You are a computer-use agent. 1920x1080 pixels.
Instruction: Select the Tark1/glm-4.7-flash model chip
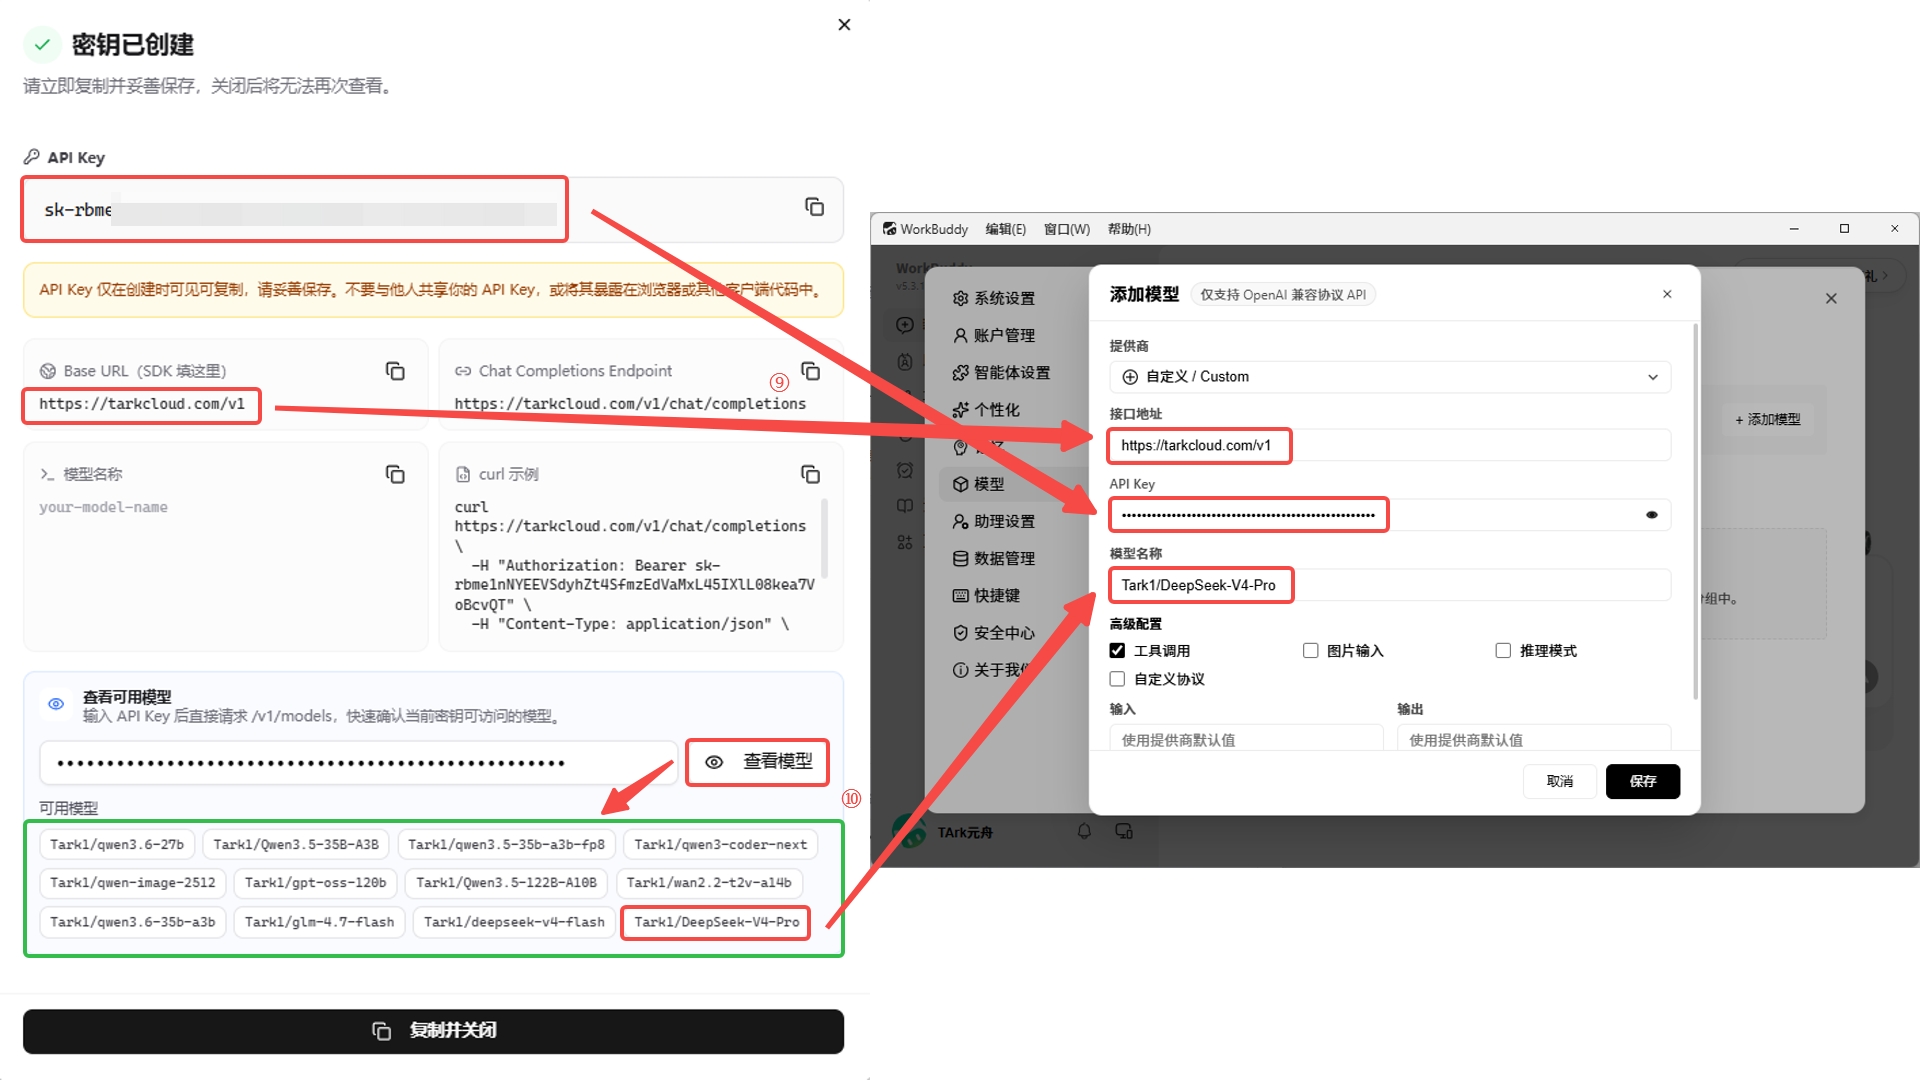[x=319, y=922]
